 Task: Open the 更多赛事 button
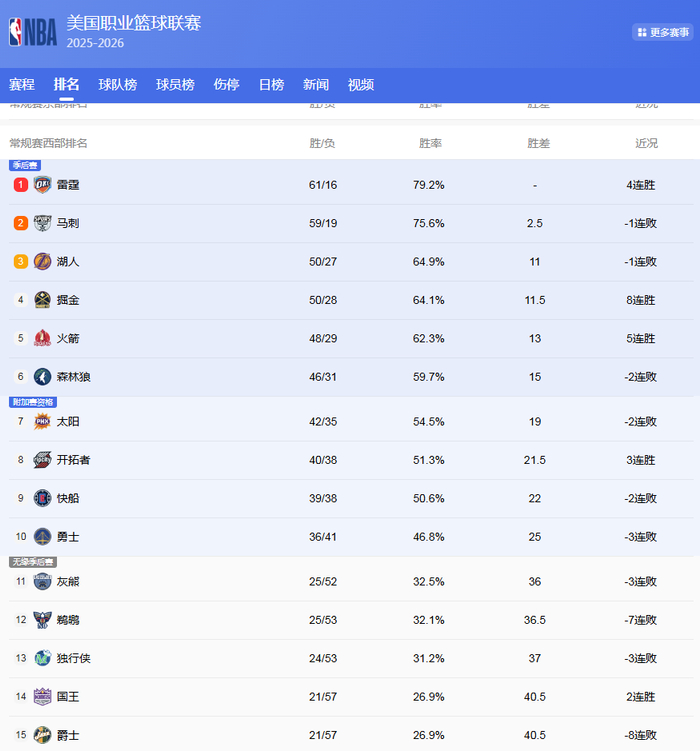click(663, 32)
